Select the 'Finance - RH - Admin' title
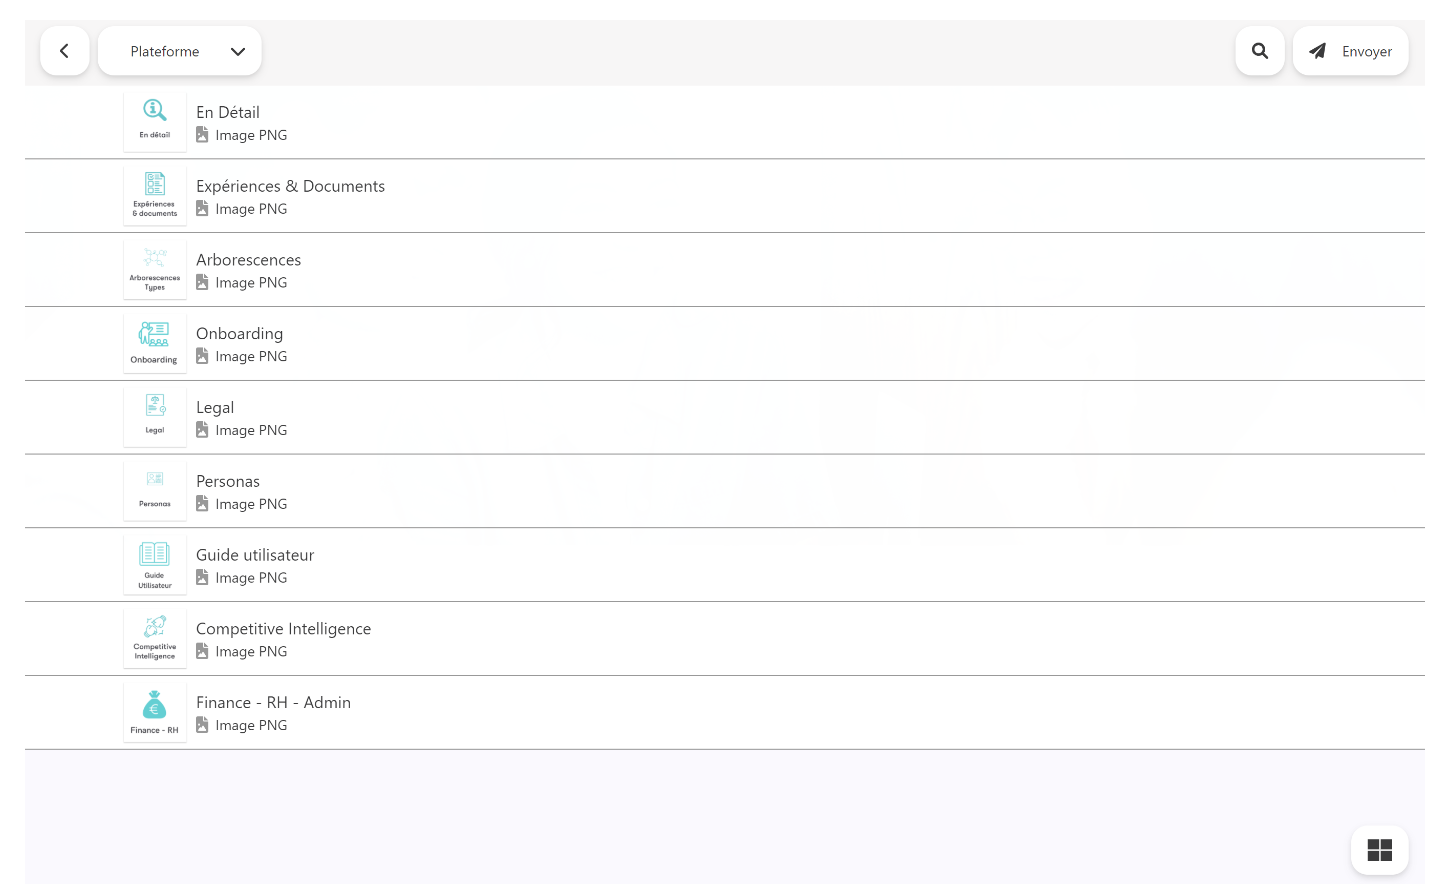Viewport: 1435px width, 884px height. [273, 703]
